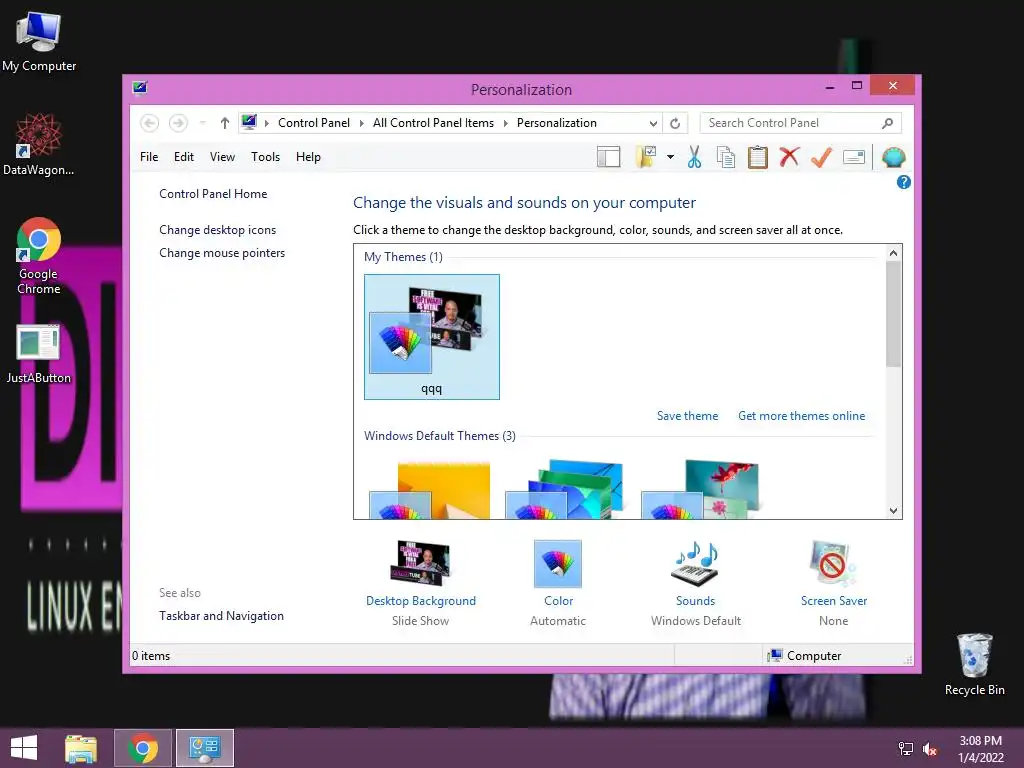Click Chrome in the taskbar
This screenshot has height=768, width=1024.
(x=143, y=748)
